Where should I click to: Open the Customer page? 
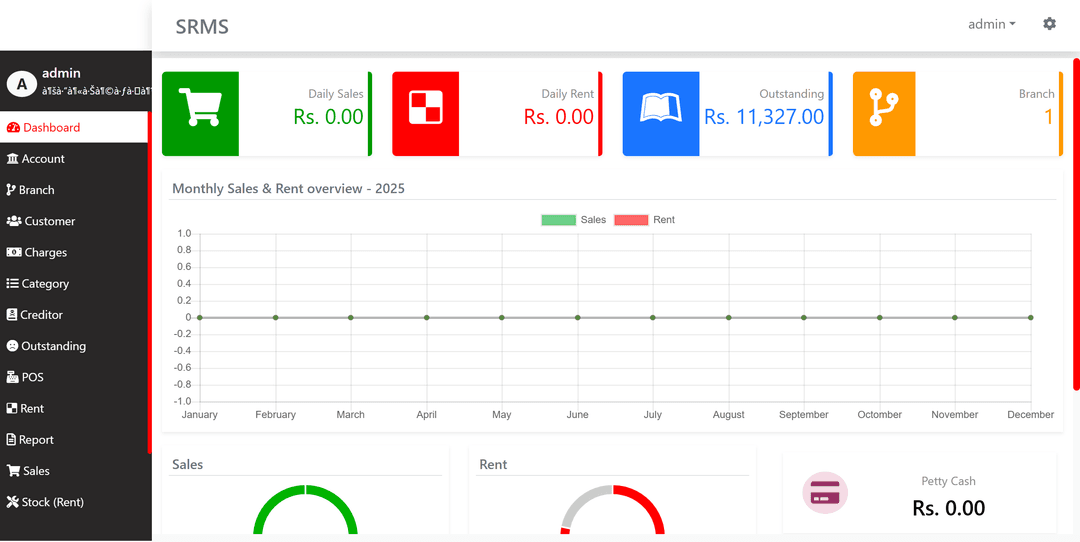click(74, 221)
